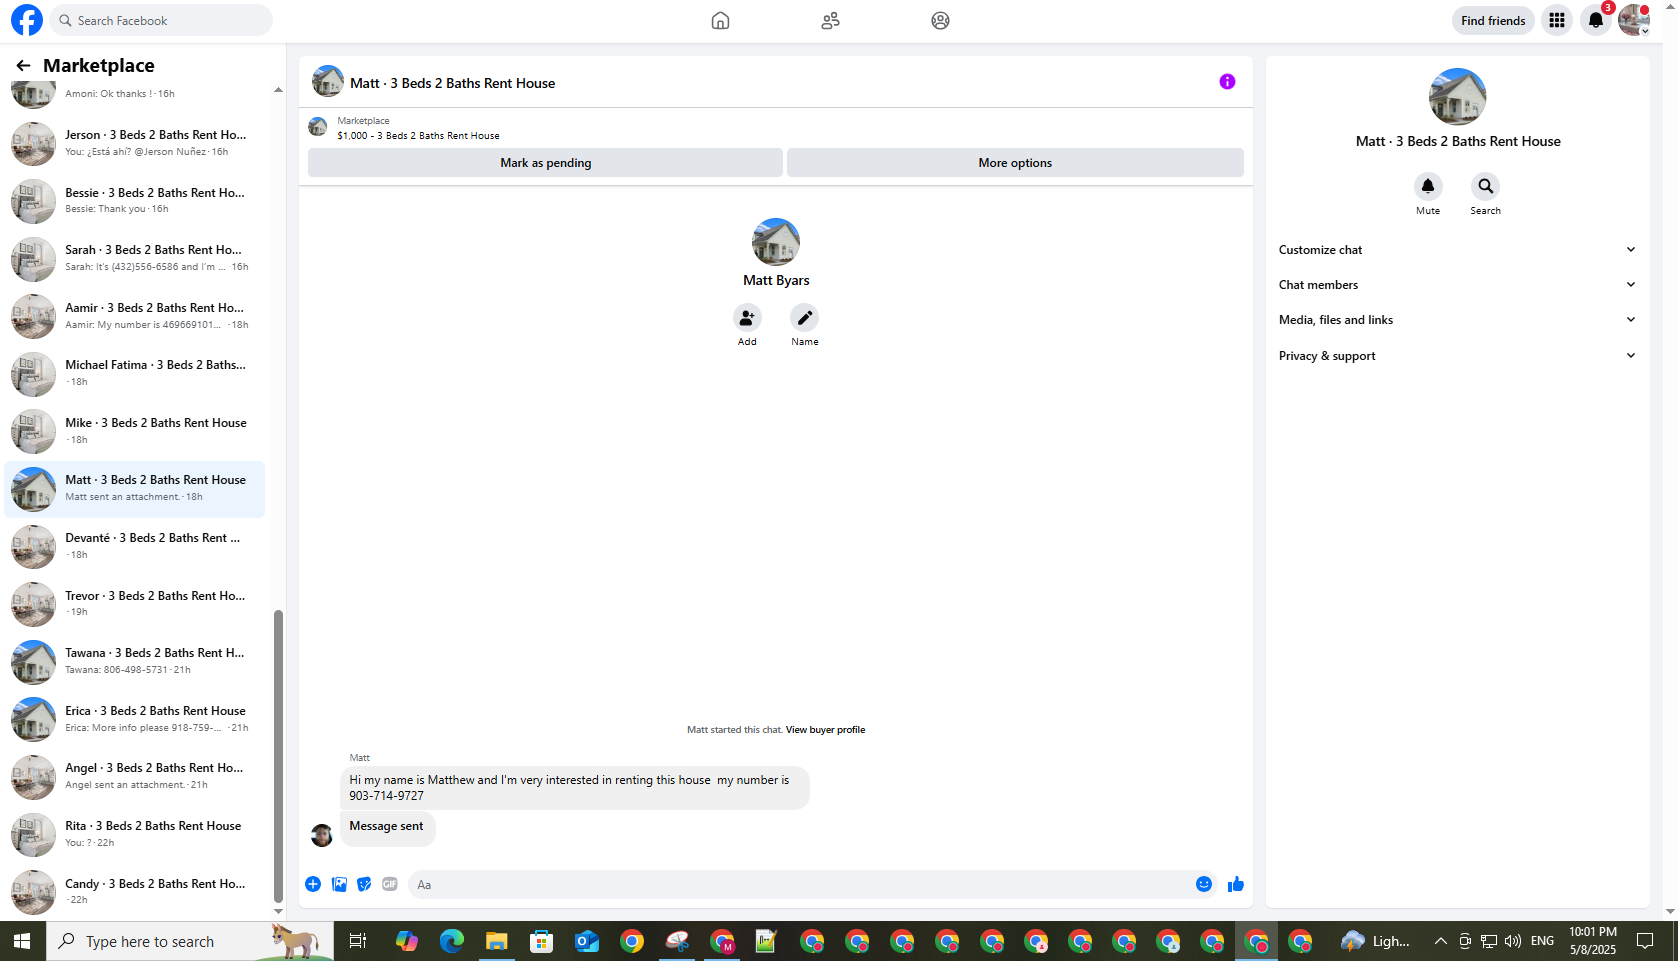Click the Mark as pending button

pyautogui.click(x=545, y=163)
